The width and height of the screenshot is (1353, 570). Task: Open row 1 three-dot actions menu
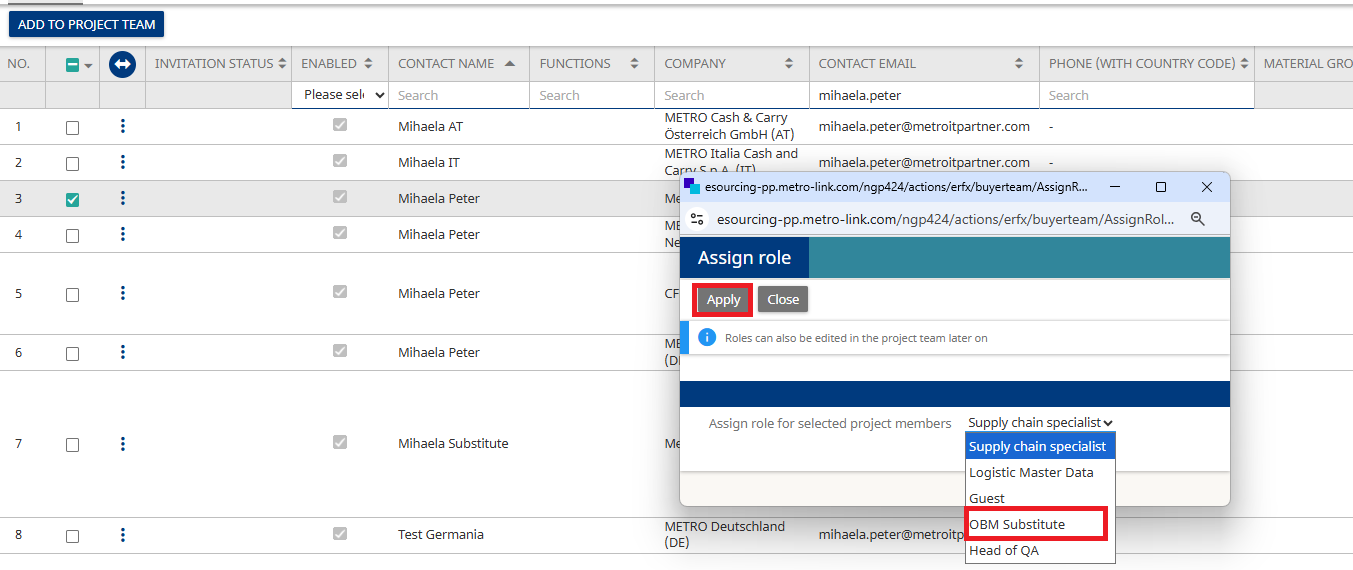coord(123,126)
